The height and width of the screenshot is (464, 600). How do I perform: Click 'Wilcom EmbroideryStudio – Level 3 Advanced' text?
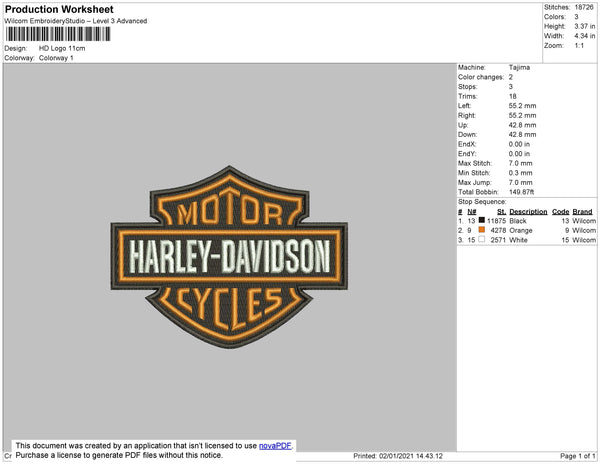point(76,21)
